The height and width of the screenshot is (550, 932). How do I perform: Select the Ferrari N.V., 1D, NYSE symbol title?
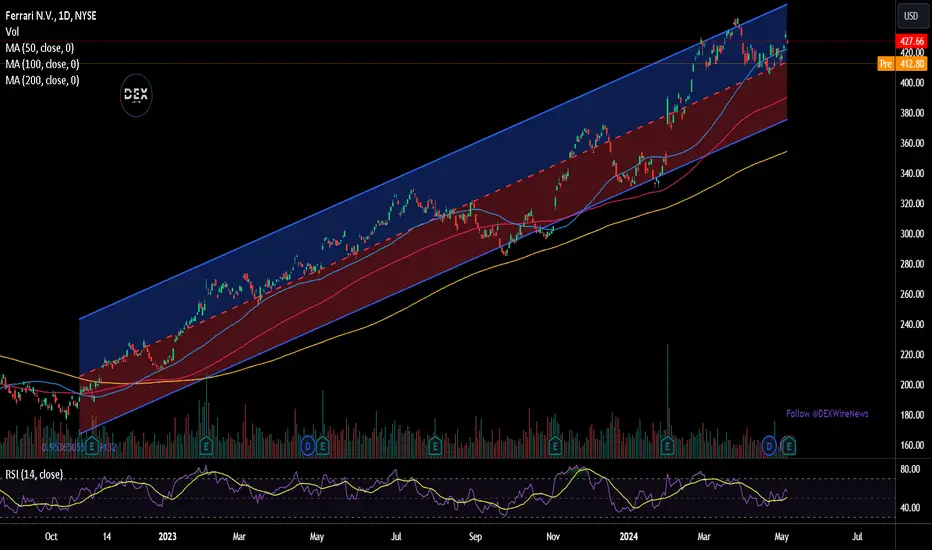tap(51, 16)
